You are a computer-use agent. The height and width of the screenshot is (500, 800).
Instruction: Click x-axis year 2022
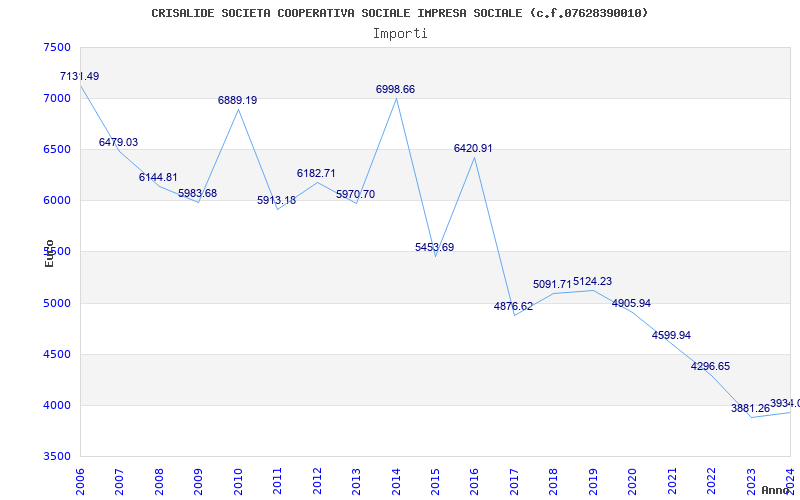coord(712,481)
